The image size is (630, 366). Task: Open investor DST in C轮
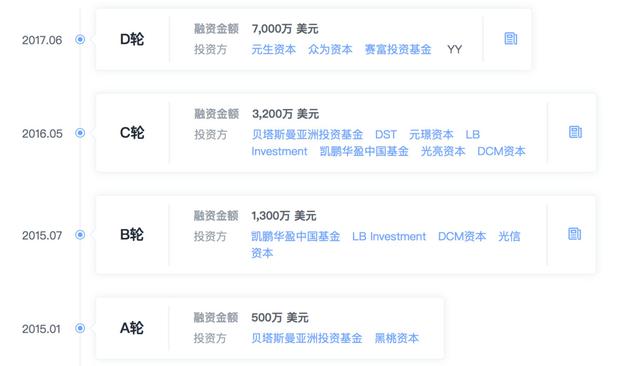[x=386, y=135]
